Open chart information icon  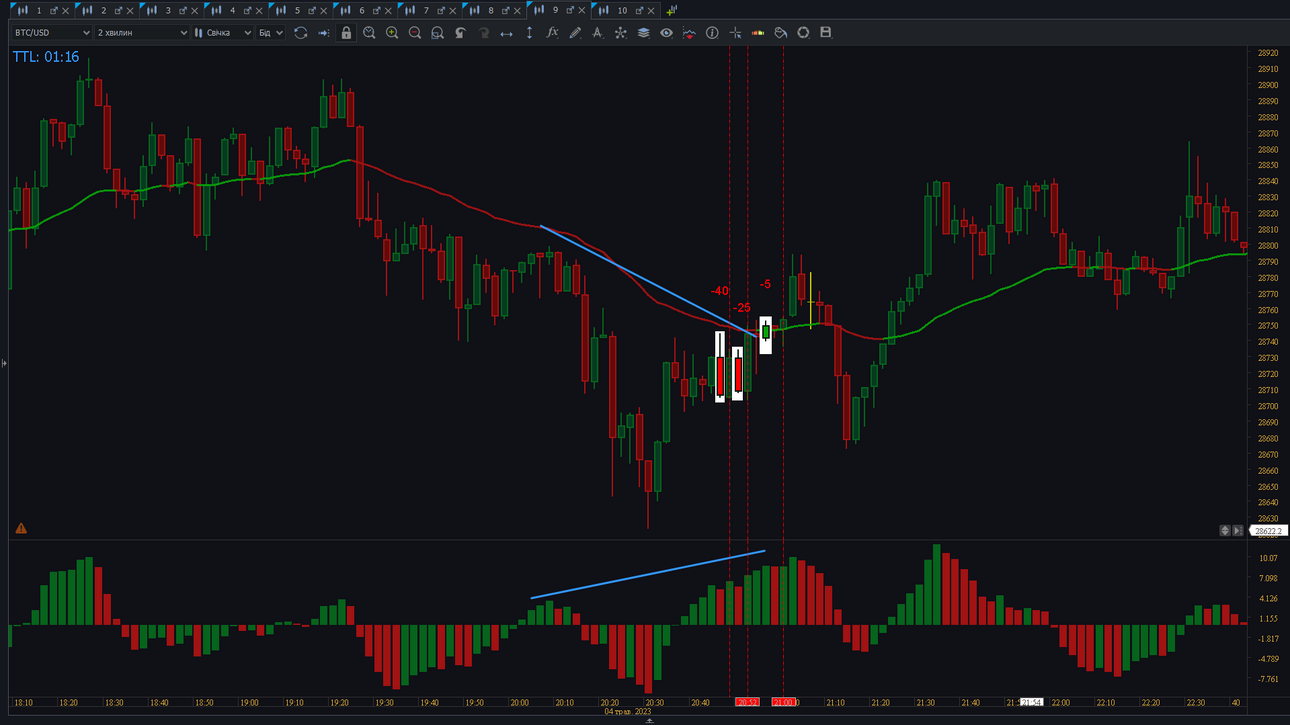pyautogui.click(x=712, y=33)
